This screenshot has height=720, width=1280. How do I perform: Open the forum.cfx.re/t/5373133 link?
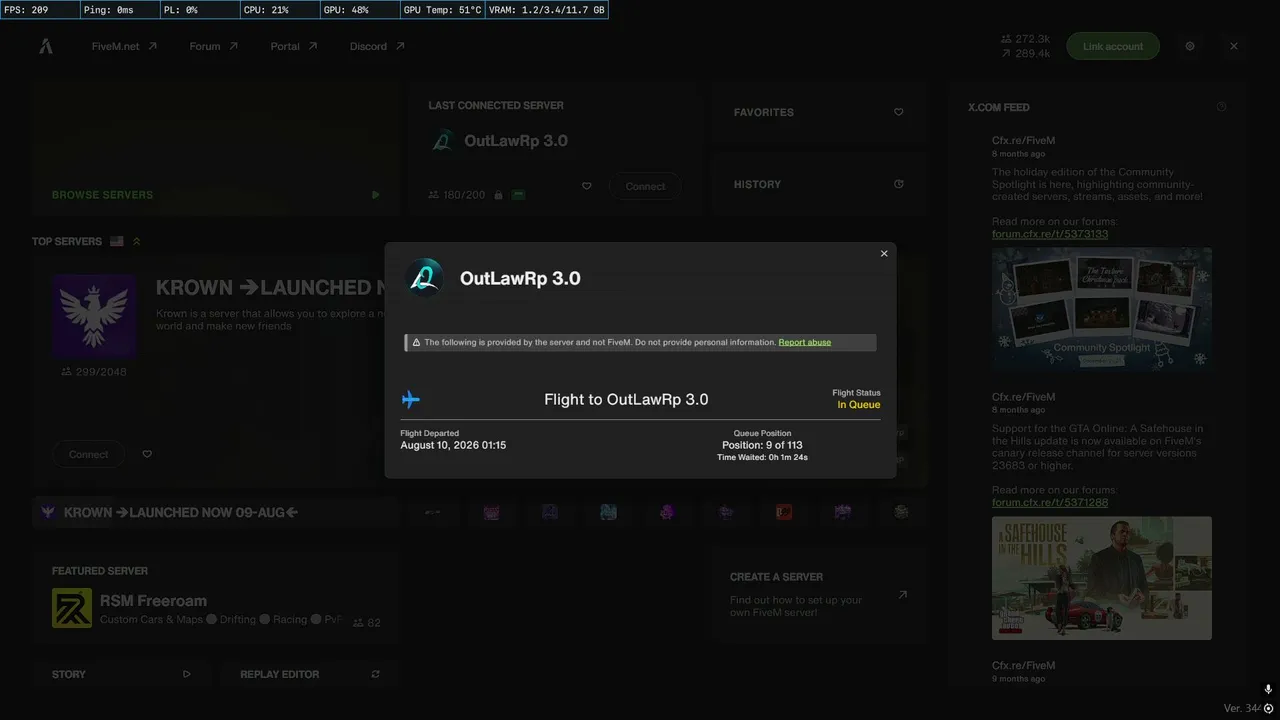point(1050,234)
